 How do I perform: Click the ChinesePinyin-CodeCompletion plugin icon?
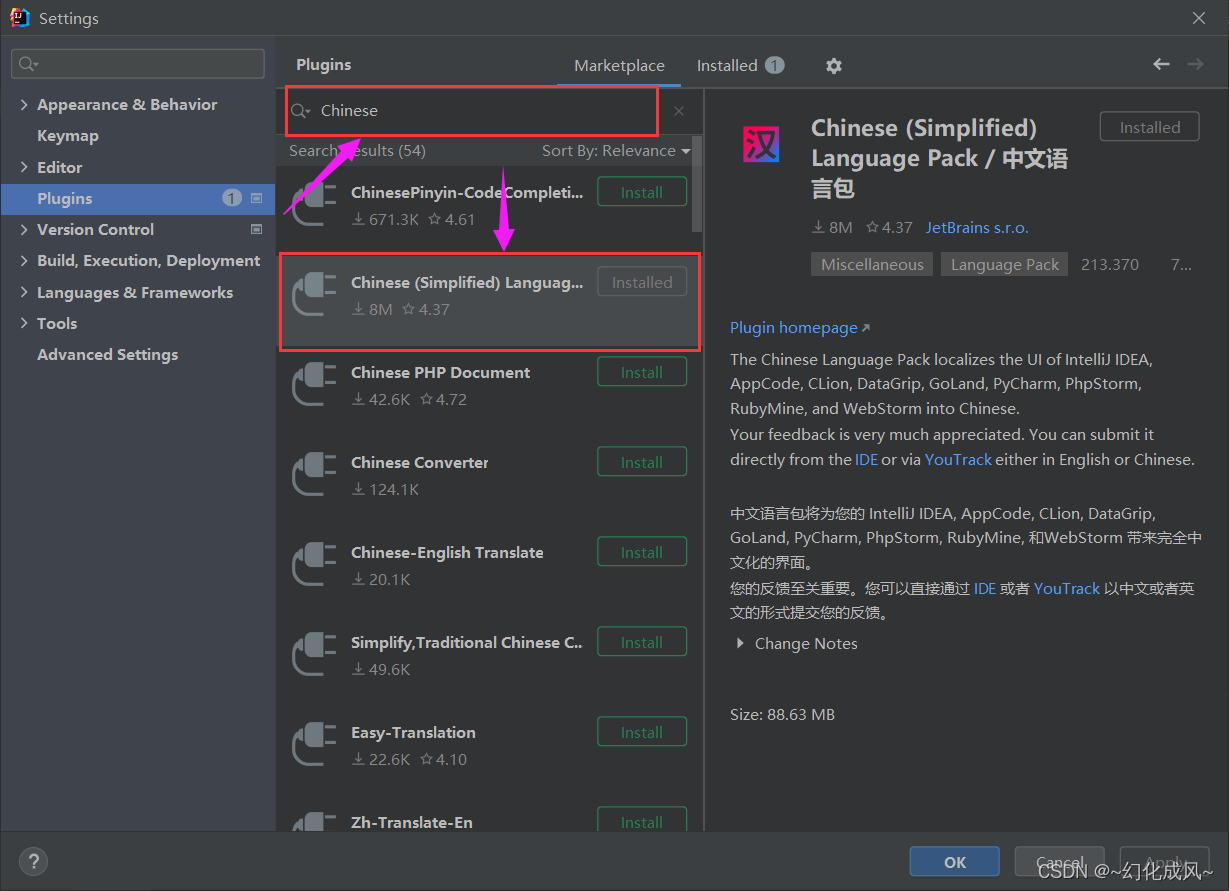click(x=314, y=206)
